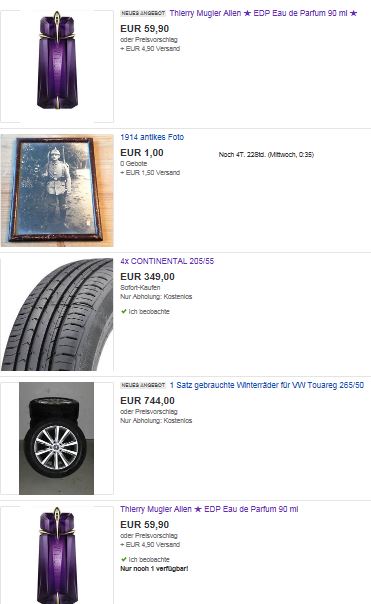Viewport: 371px width, 604px height.
Task: Click the Continental tire tread thumbnail
Action: pyautogui.click(x=57, y=314)
